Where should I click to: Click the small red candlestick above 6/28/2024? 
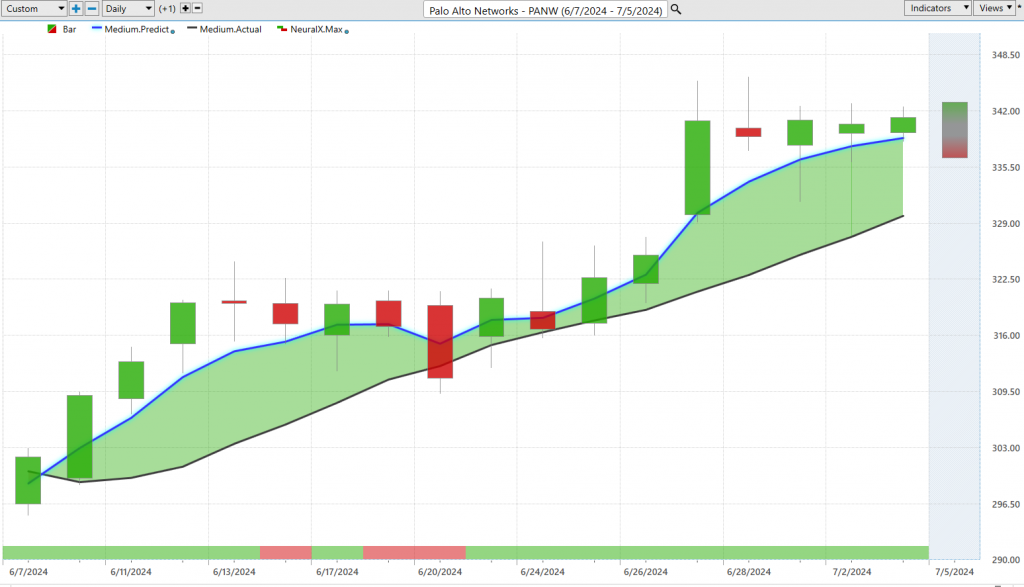click(748, 132)
